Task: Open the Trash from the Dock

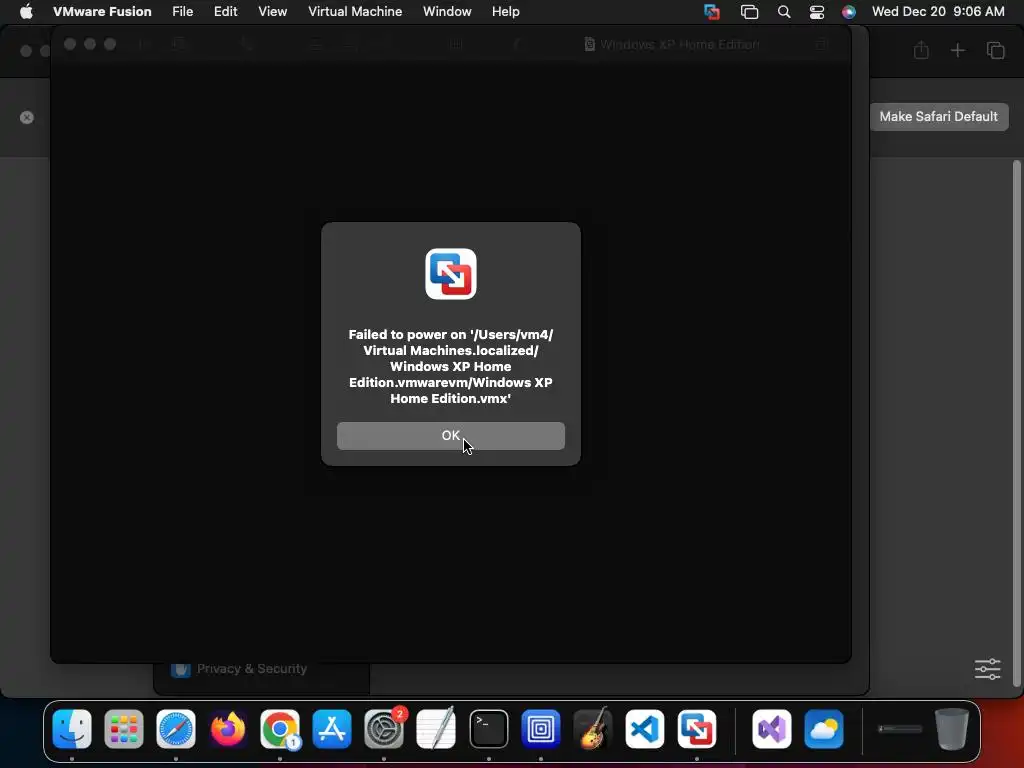Action: [x=952, y=729]
